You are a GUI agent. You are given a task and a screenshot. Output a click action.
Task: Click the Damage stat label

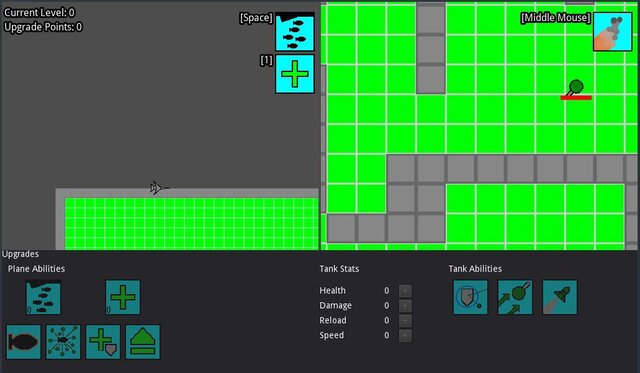336,305
